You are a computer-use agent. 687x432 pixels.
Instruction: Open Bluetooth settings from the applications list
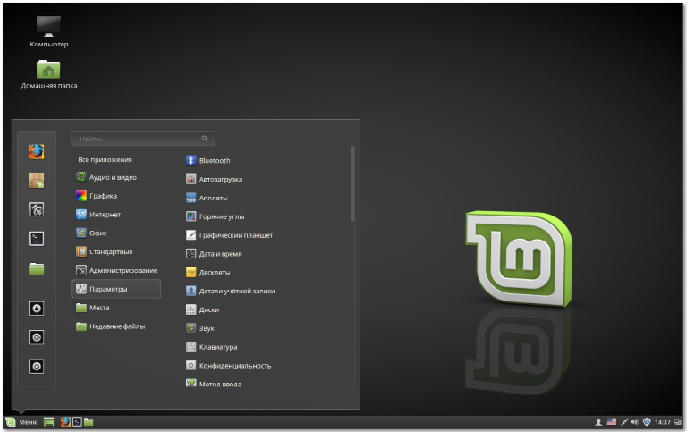(213, 160)
